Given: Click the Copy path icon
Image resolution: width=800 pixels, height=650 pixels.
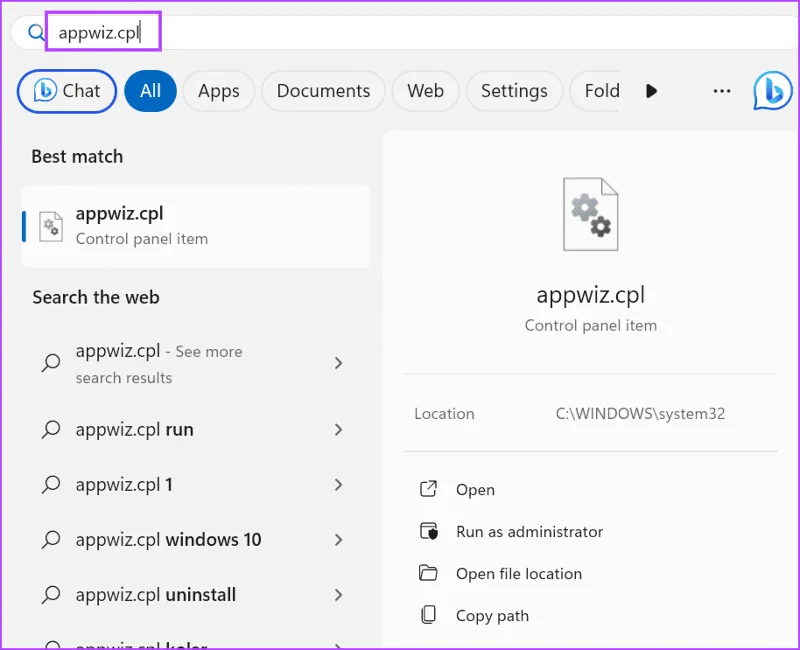Looking at the screenshot, I should [x=428, y=615].
